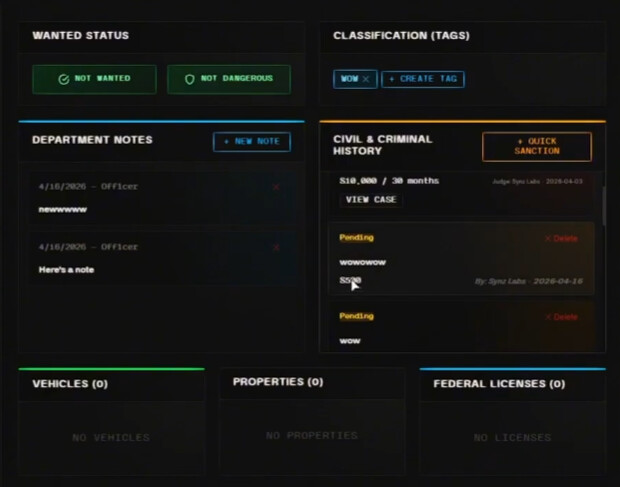Open the + QUICK SANCTION button
This screenshot has width=620, height=487.
[537, 146]
